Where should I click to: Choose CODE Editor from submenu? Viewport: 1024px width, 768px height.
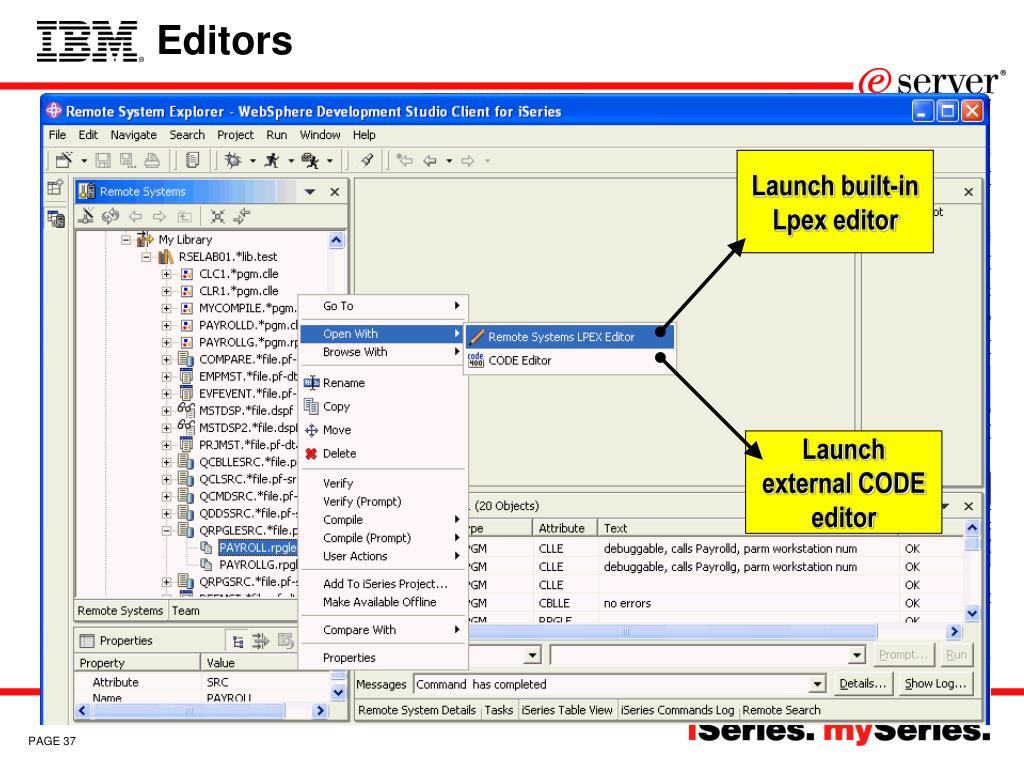pos(569,360)
